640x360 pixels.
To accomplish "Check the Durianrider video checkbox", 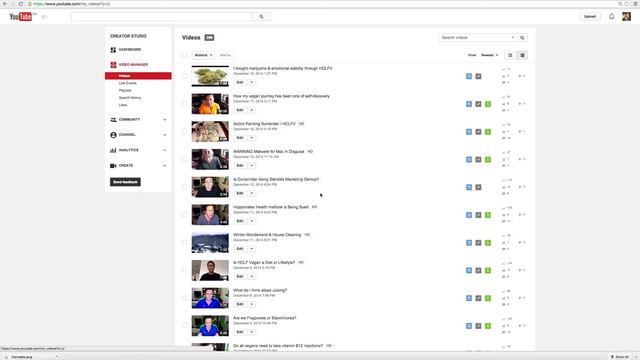I will (x=184, y=187).
